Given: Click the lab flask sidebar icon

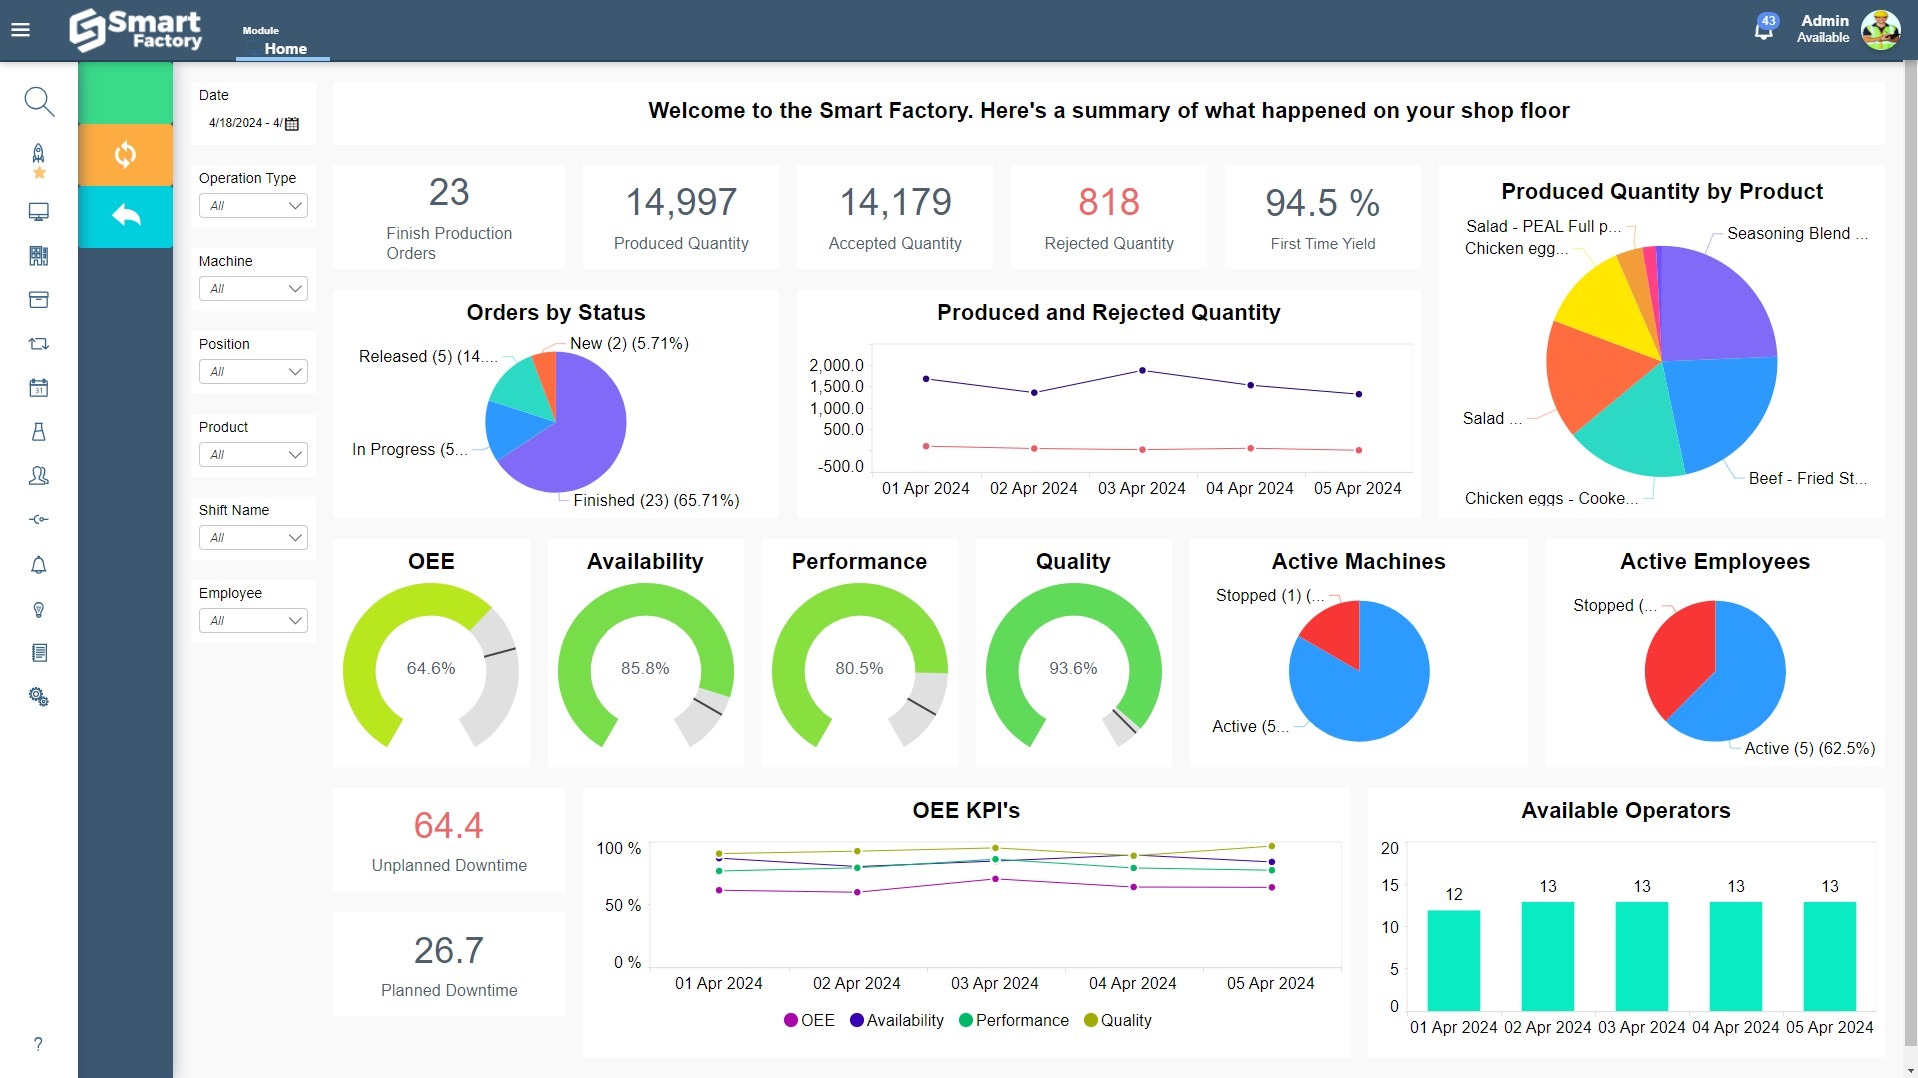Looking at the screenshot, I should click(x=38, y=432).
